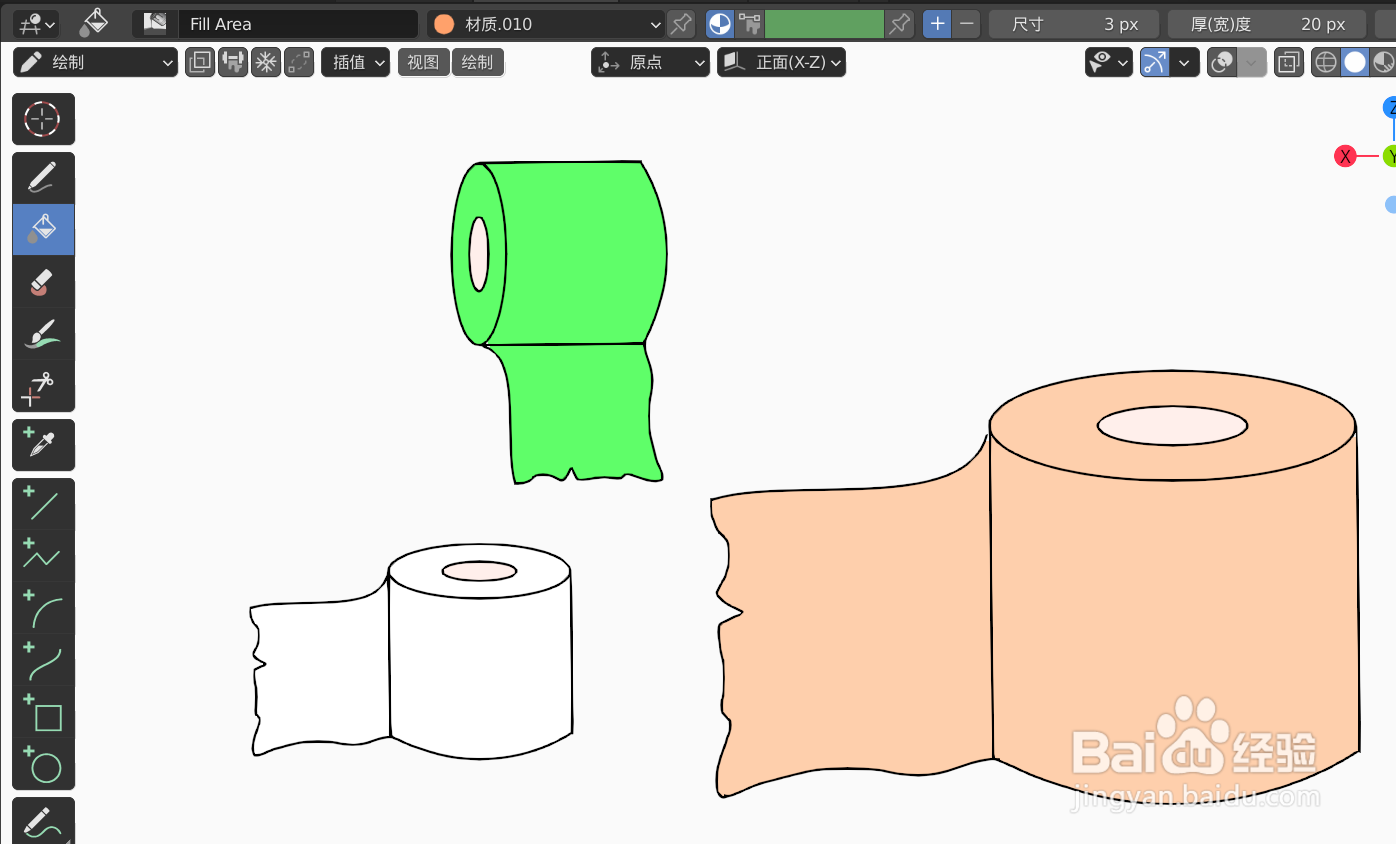Click the plus button to add material slot
This screenshot has height=844, width=1396.
936,23
